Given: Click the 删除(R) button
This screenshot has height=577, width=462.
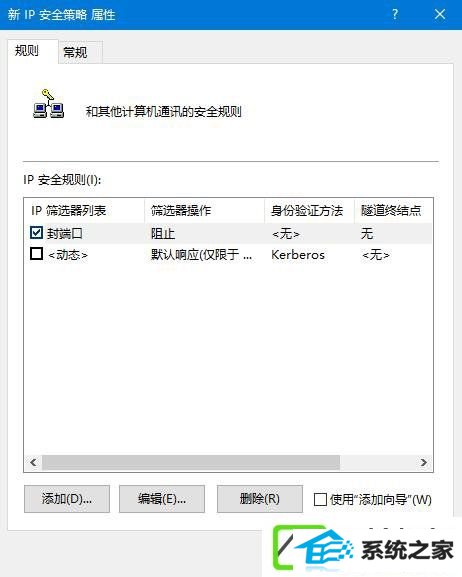Looking at the screenshot, I should click(260, 499).
